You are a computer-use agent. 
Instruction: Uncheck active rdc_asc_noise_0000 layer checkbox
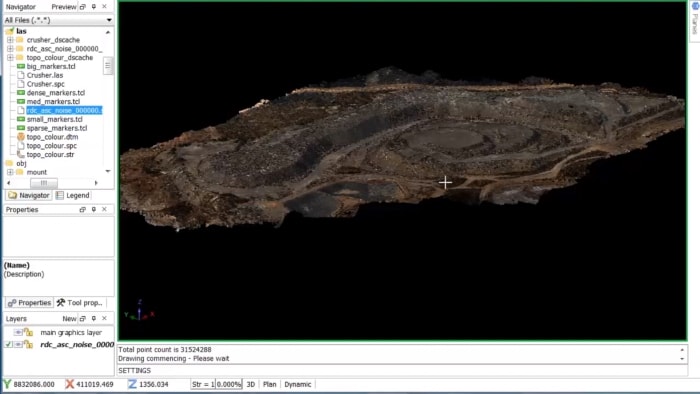point(8,344)
